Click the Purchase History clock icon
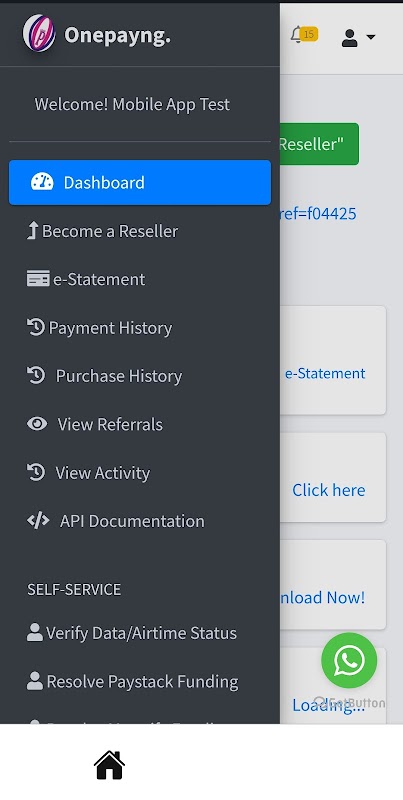The width and height of the screenshot is (403, 800). click(x=36, y=376)
